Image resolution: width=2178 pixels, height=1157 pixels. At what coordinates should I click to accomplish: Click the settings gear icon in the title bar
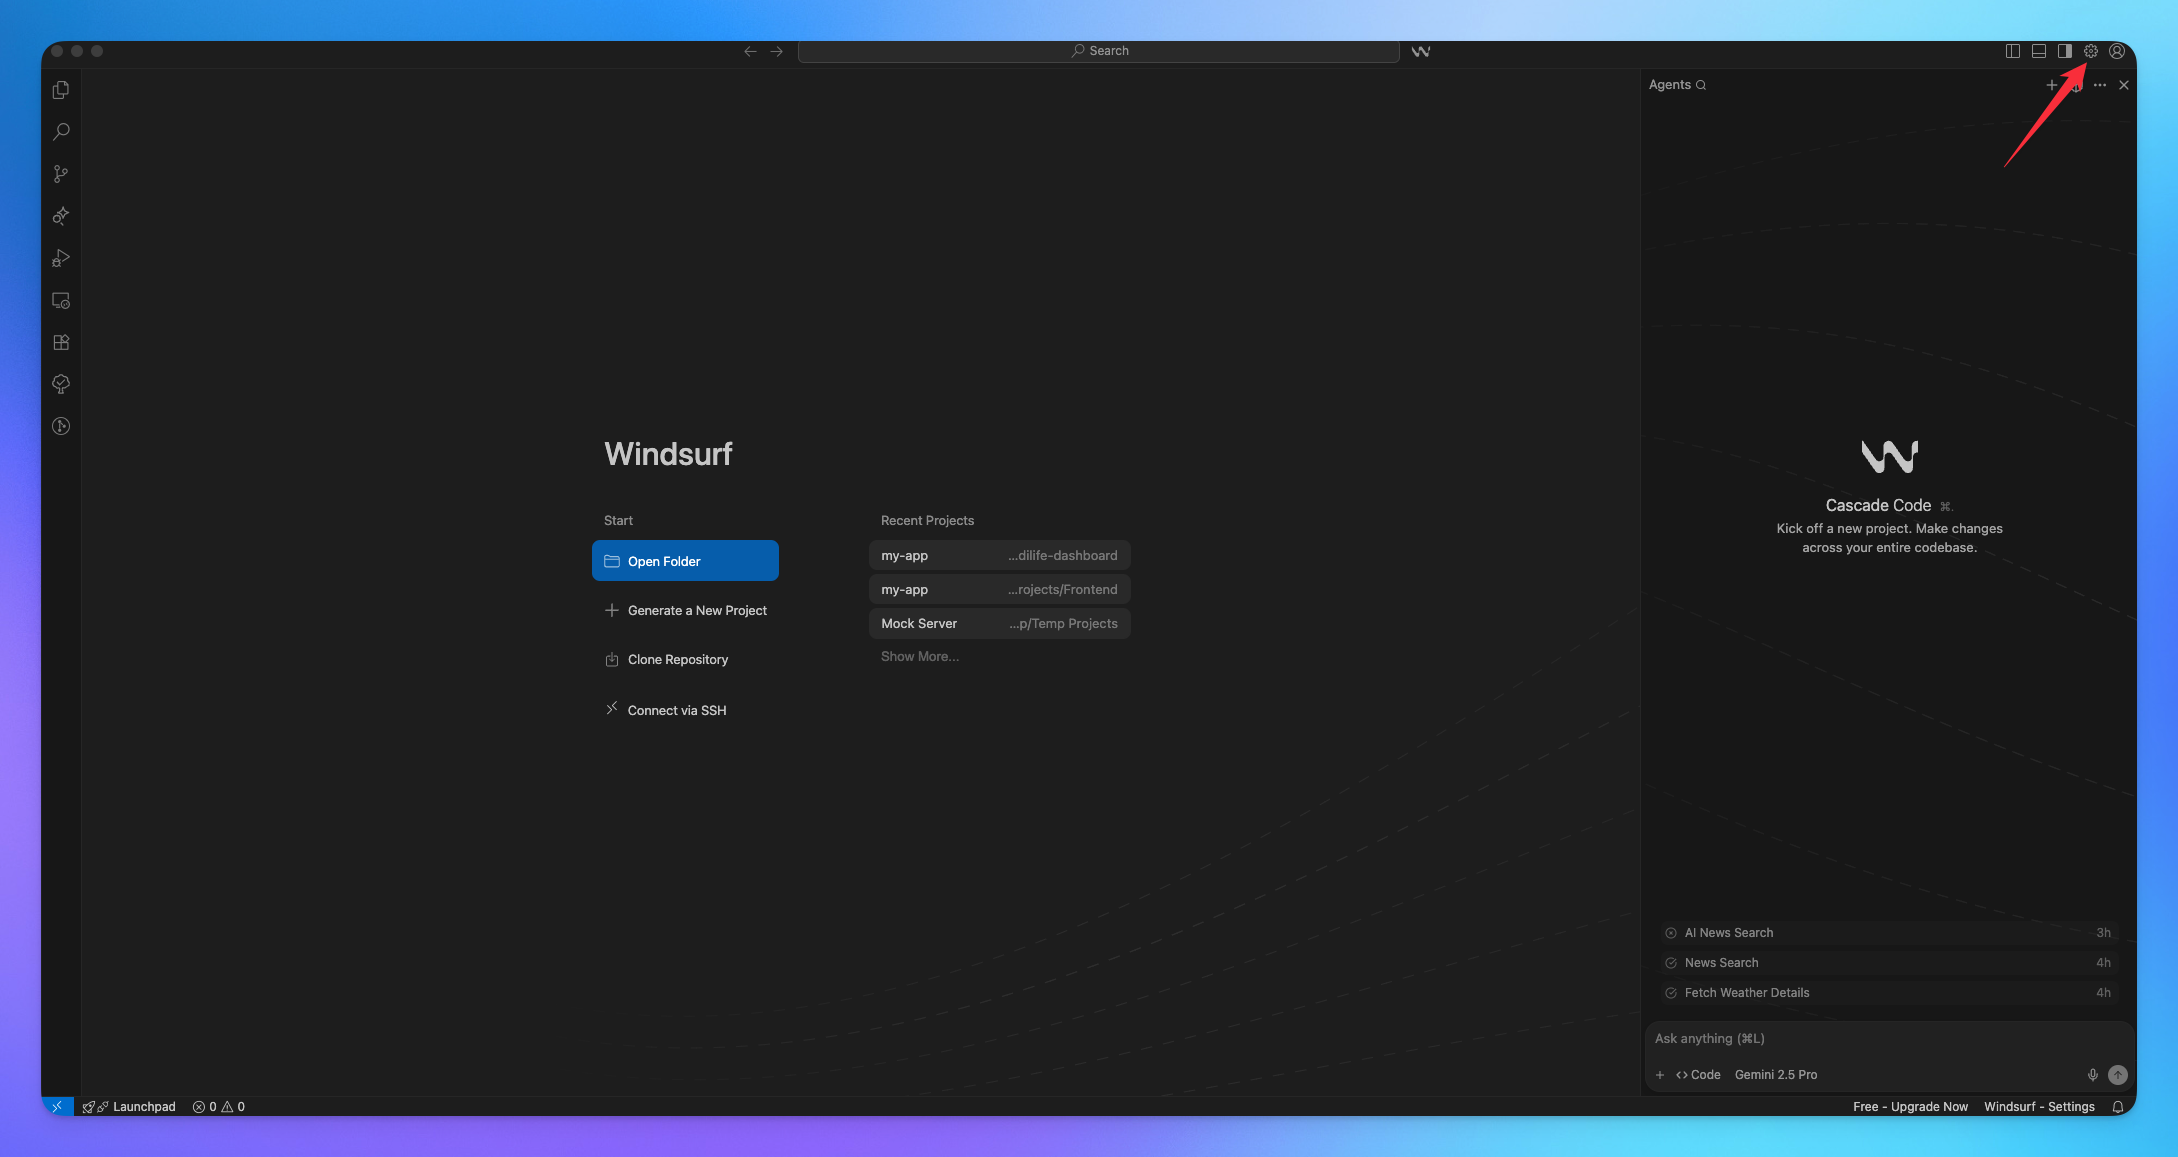point(2091,51)
